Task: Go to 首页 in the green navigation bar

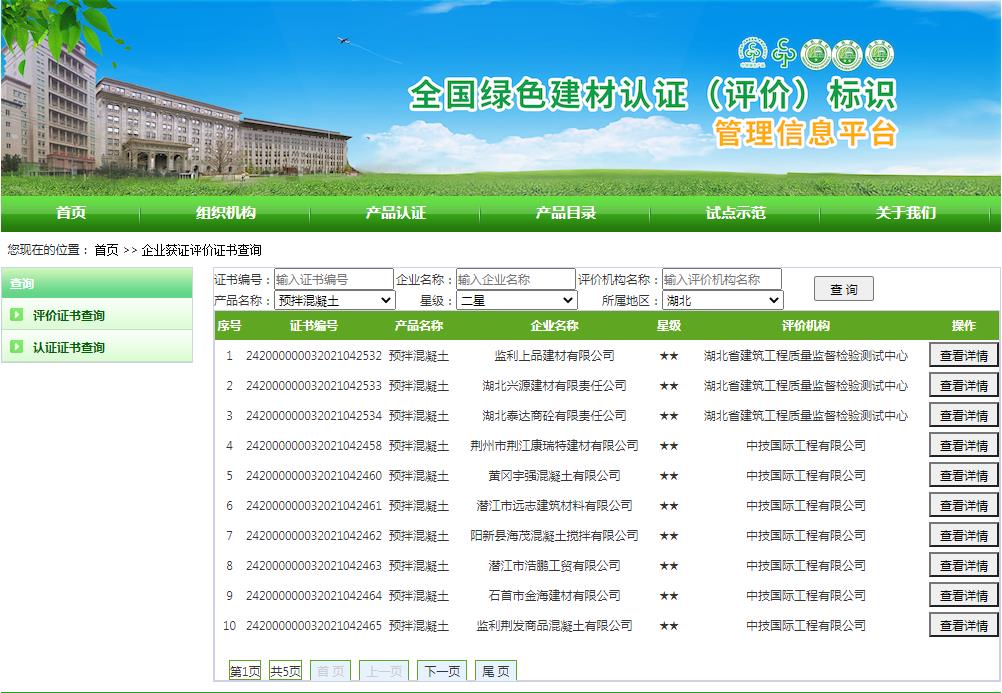Action: pyautogui.click(x=71, y=213)
